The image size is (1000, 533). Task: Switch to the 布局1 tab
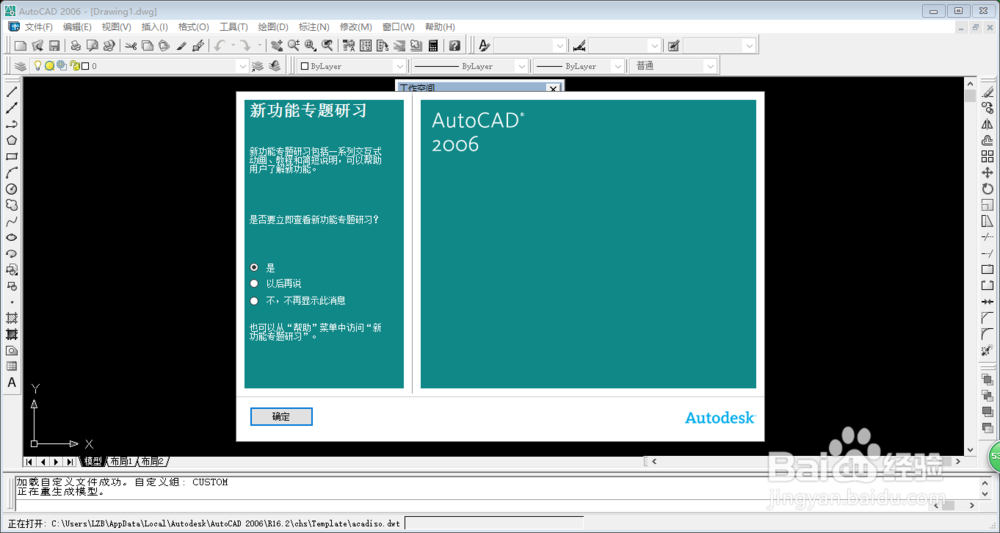(x=121, y=461)
